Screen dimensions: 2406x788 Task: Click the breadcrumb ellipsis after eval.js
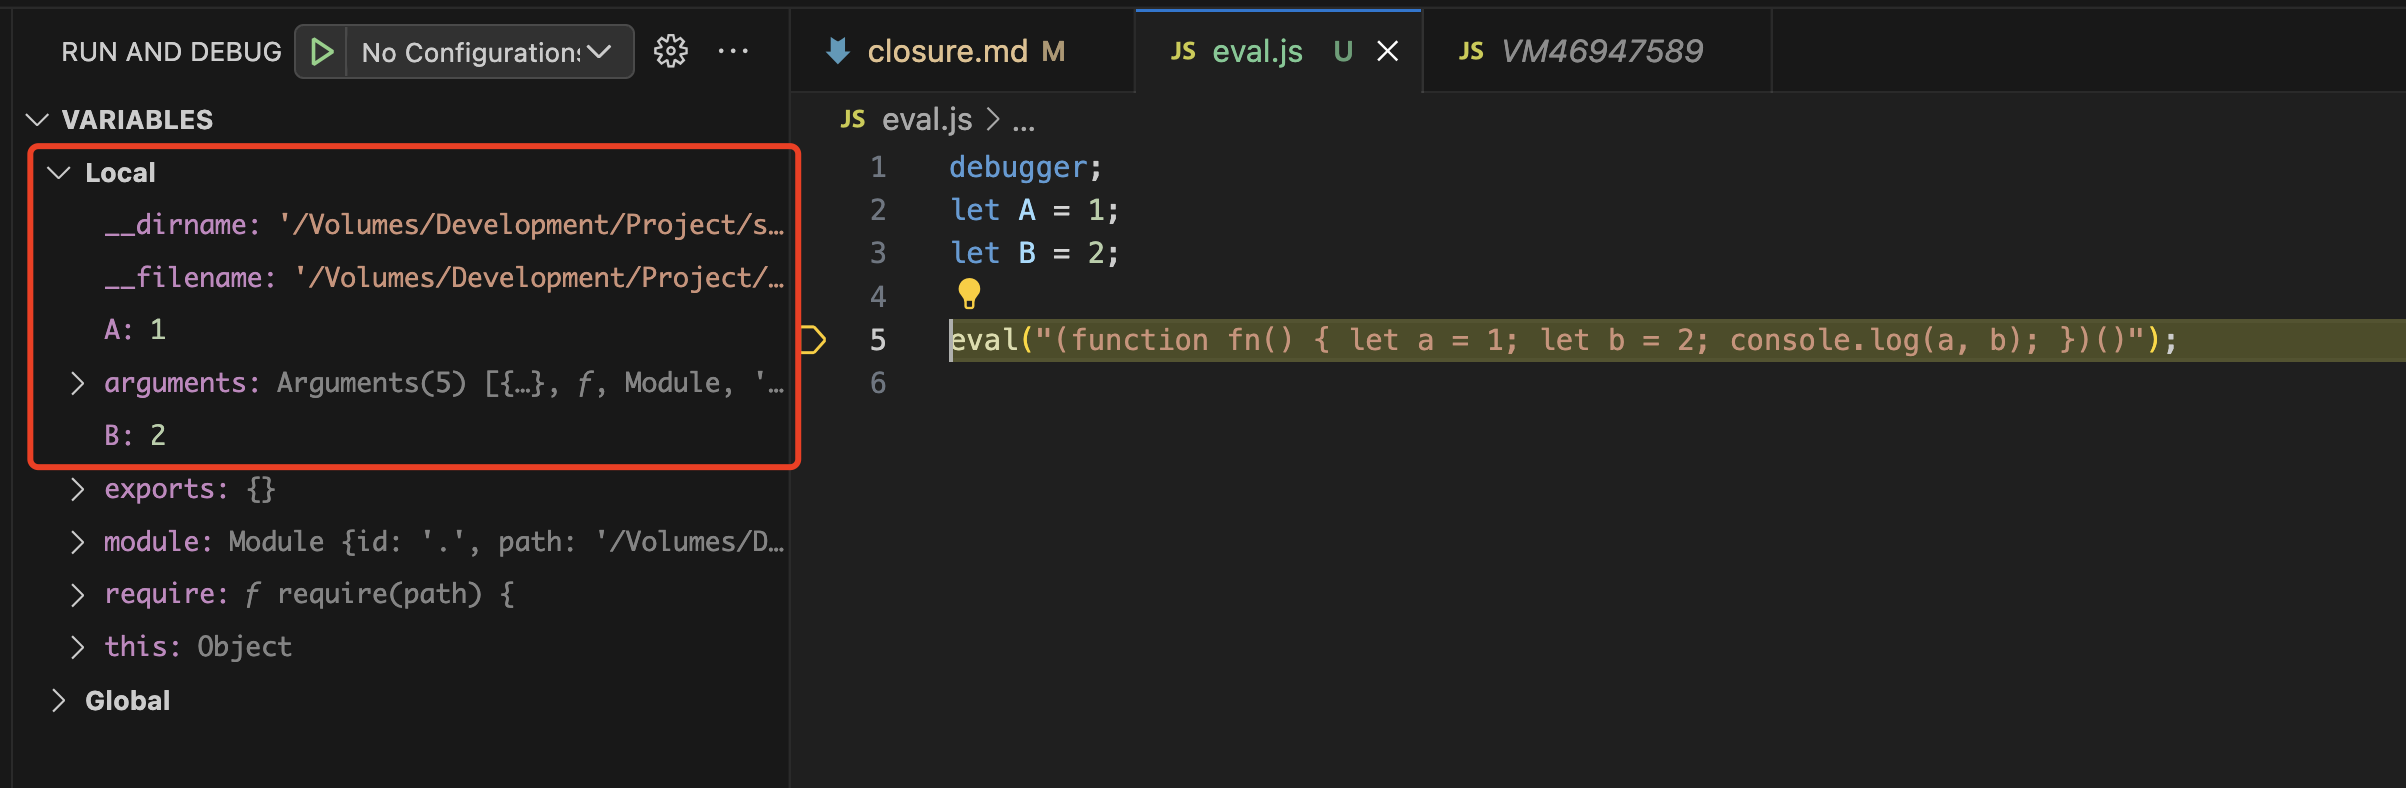(1023, 124)
